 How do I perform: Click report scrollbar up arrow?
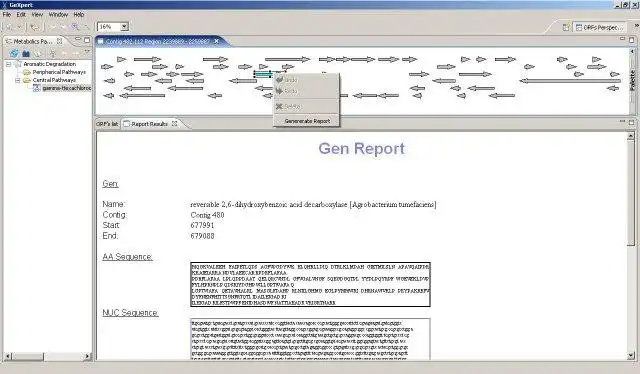[x=631, y=136]
